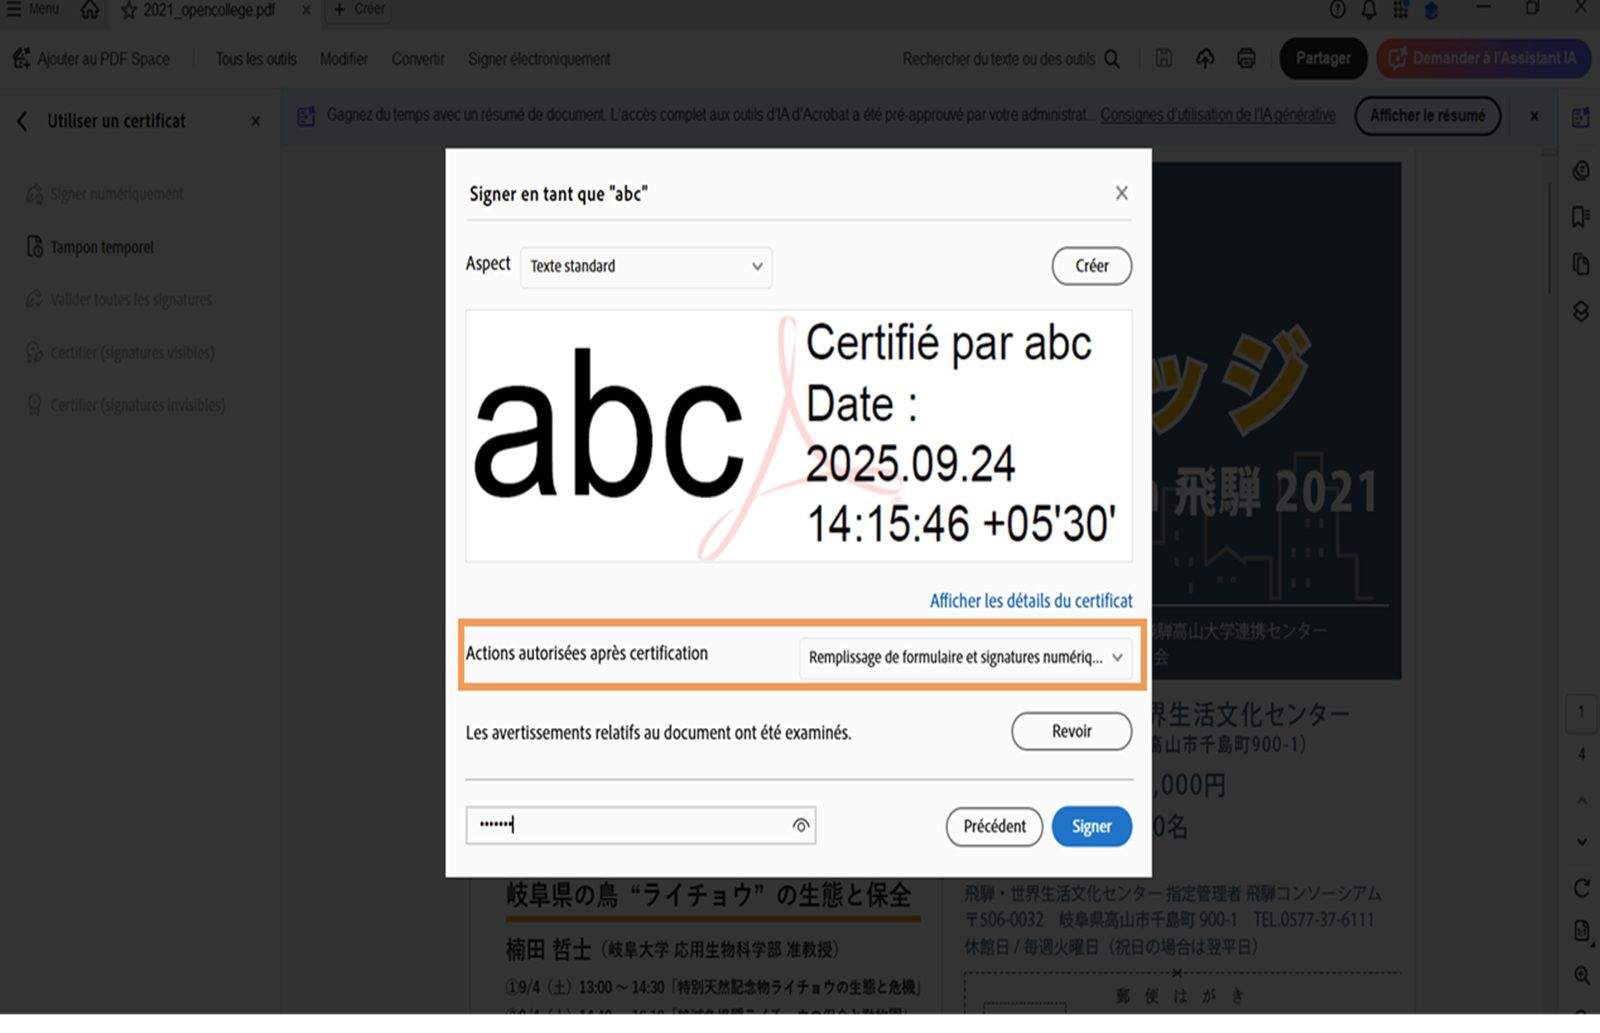Open the Actions autorisées après certification dropdown
1600x1033 pixels.
[x=965, y=658]
